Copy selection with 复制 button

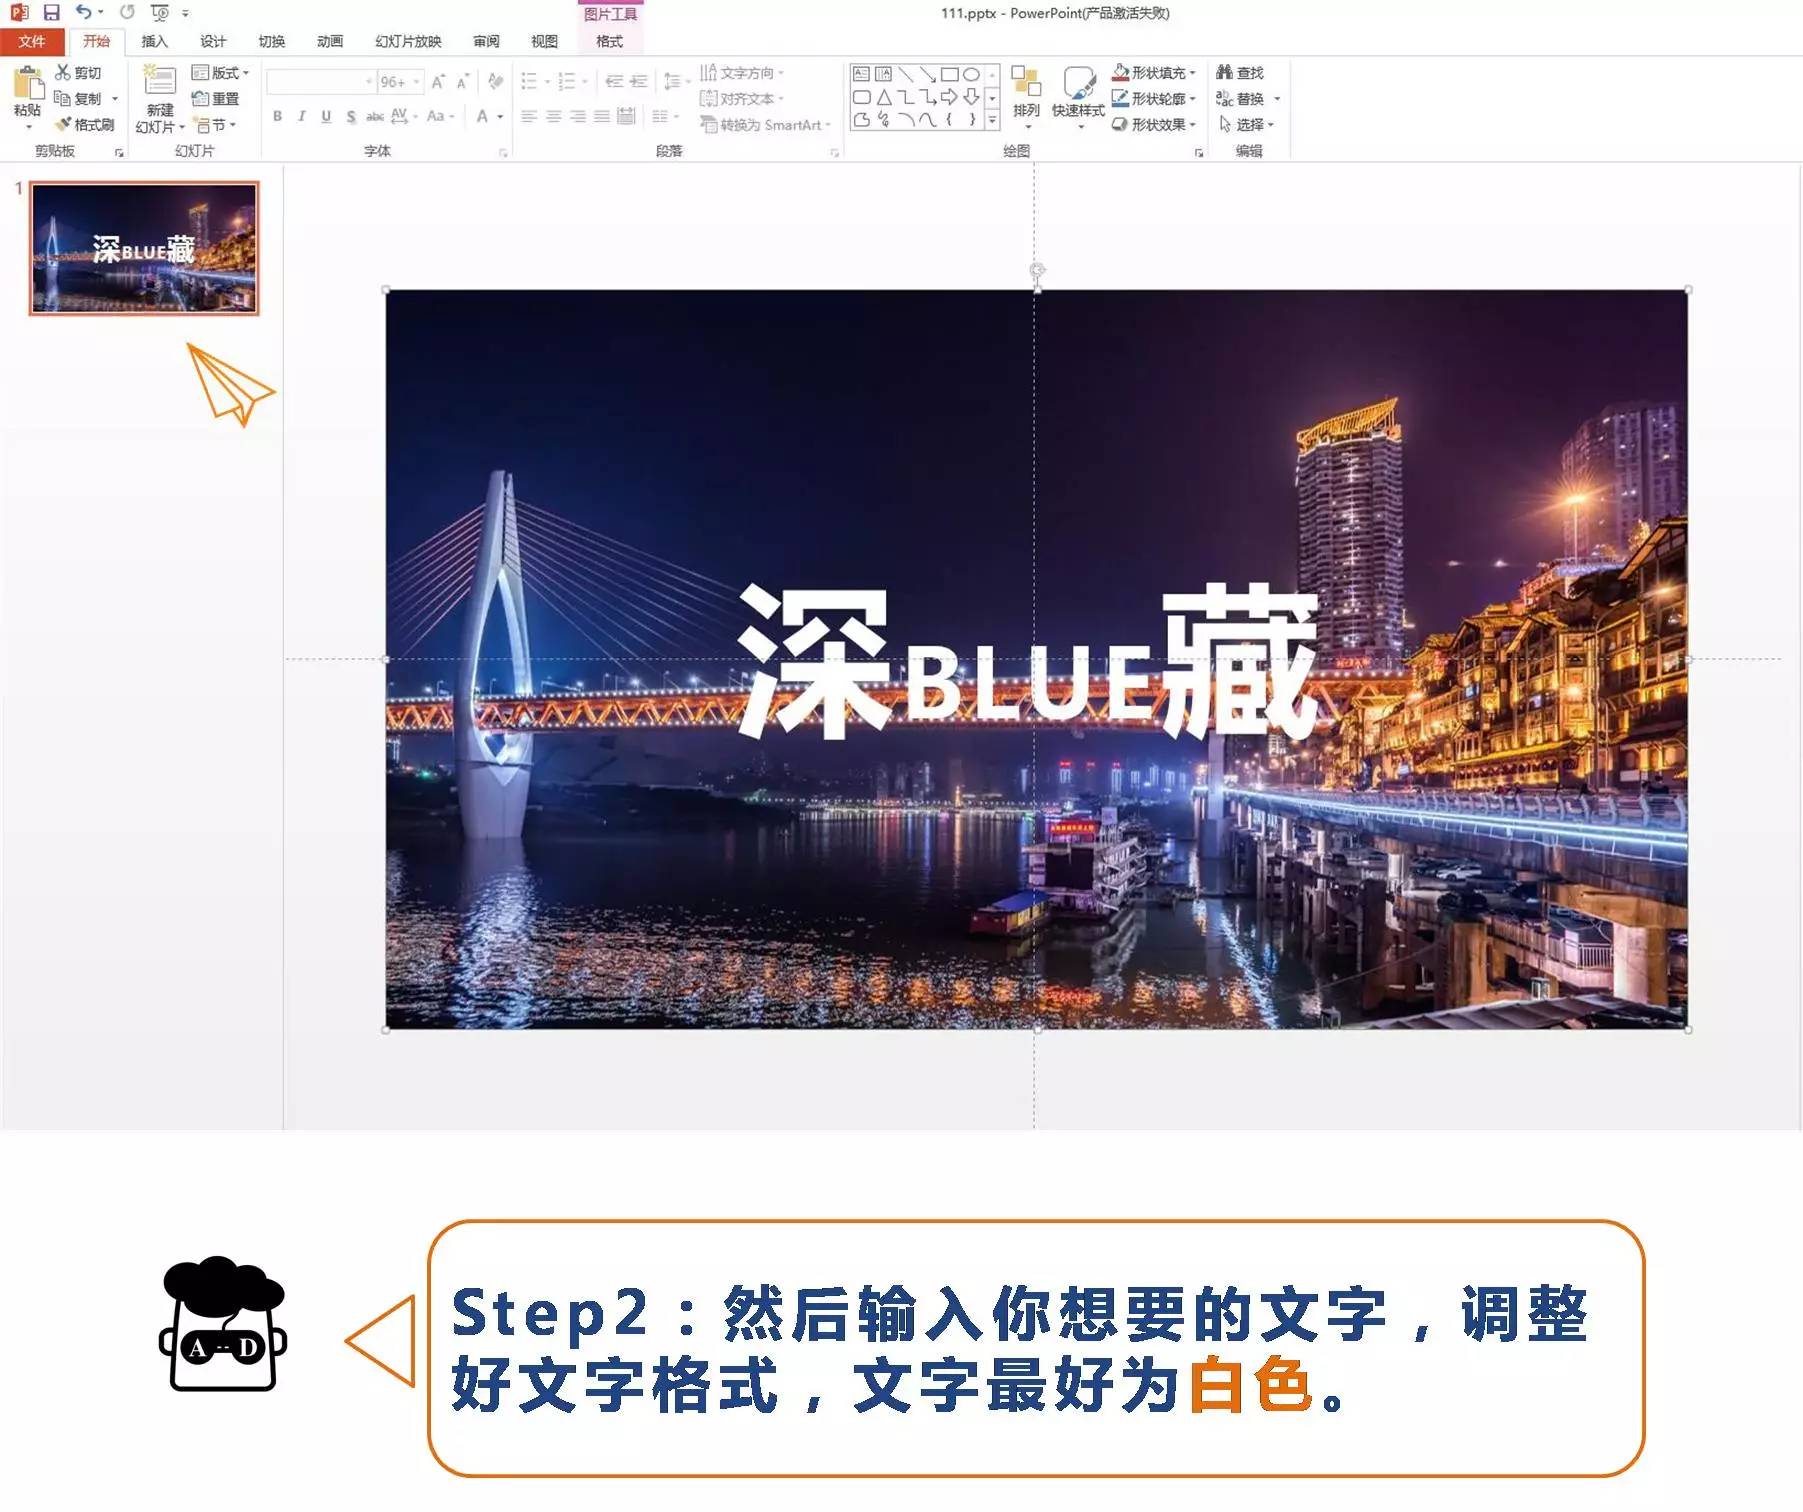point(78,98)
